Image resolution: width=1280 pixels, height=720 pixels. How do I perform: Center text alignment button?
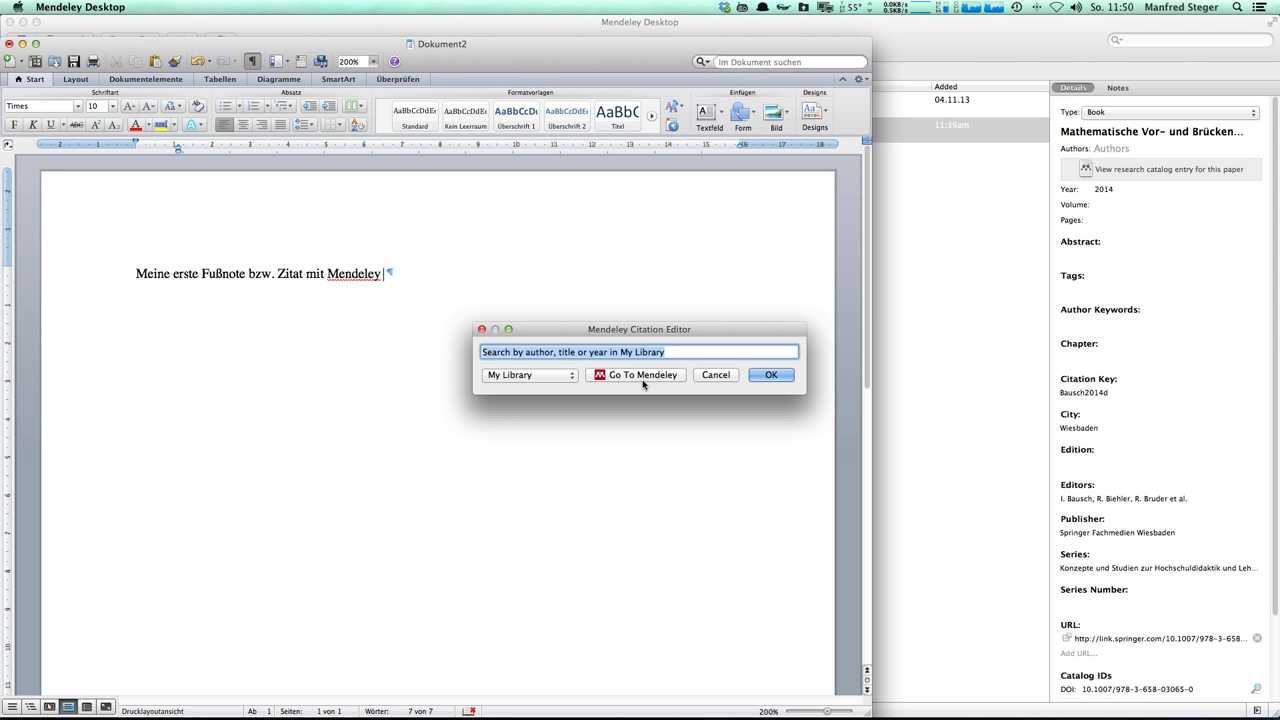pyautogui.click(x=243, y=125)
